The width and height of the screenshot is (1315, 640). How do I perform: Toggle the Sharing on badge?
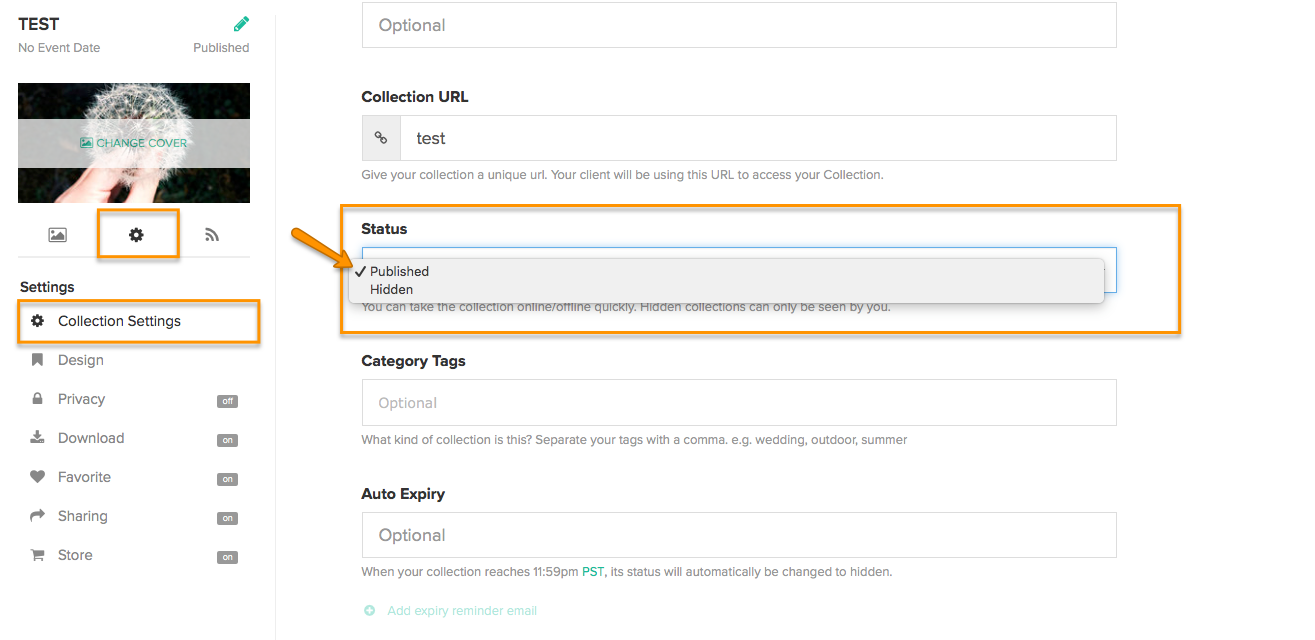click(x=228, y=518)
